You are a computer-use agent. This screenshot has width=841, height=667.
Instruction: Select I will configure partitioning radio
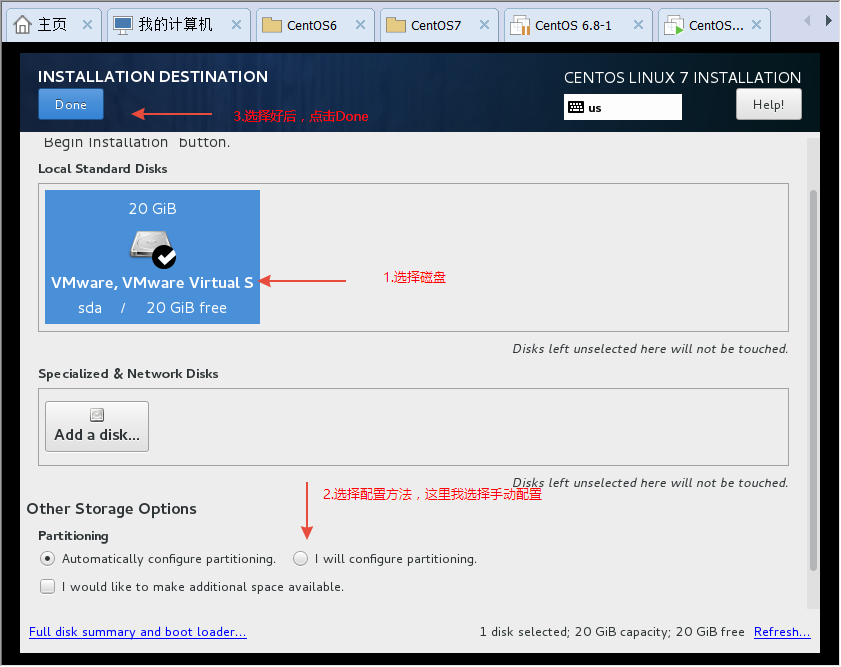coord(300,559)
